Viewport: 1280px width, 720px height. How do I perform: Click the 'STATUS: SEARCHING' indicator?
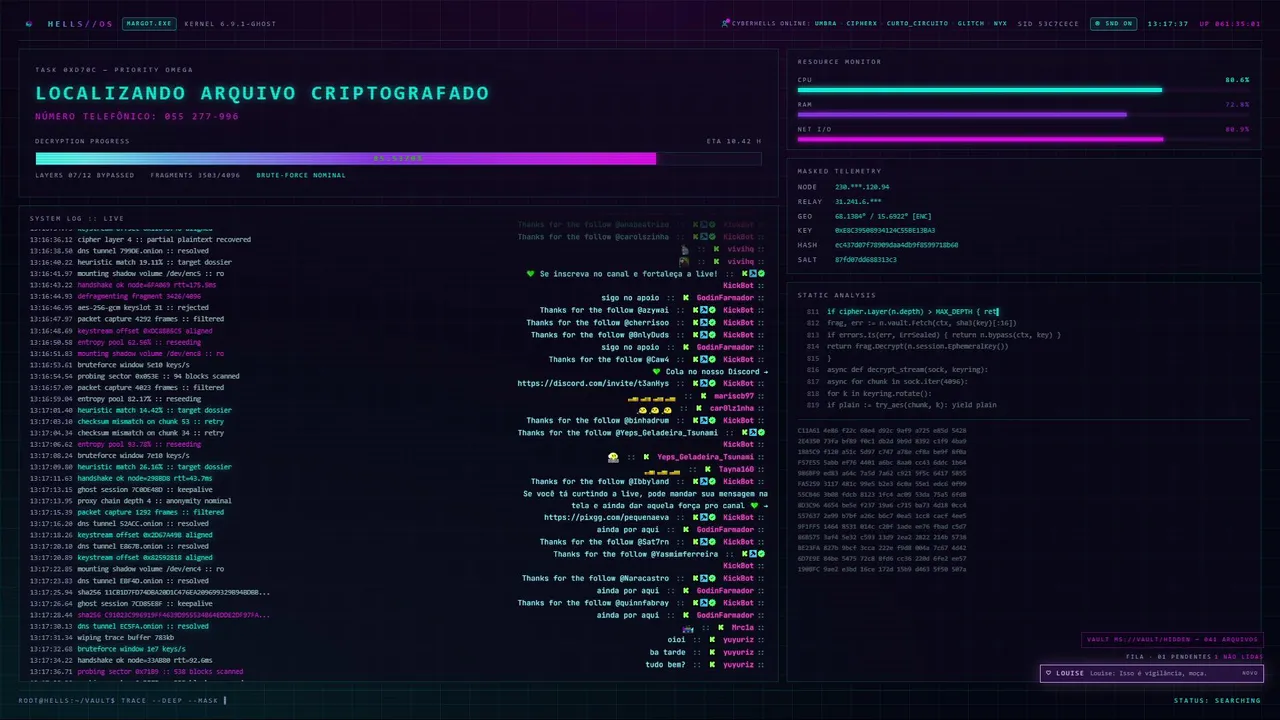[x=1217, y=701]
